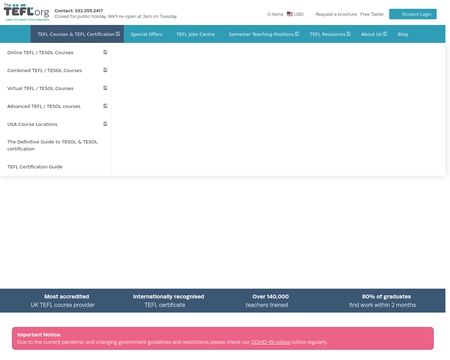Image resolution: width=450 pixels, height=360 pixels.
Task: Open TEFL Certification Guide link
Action: [x=35, y=167]
